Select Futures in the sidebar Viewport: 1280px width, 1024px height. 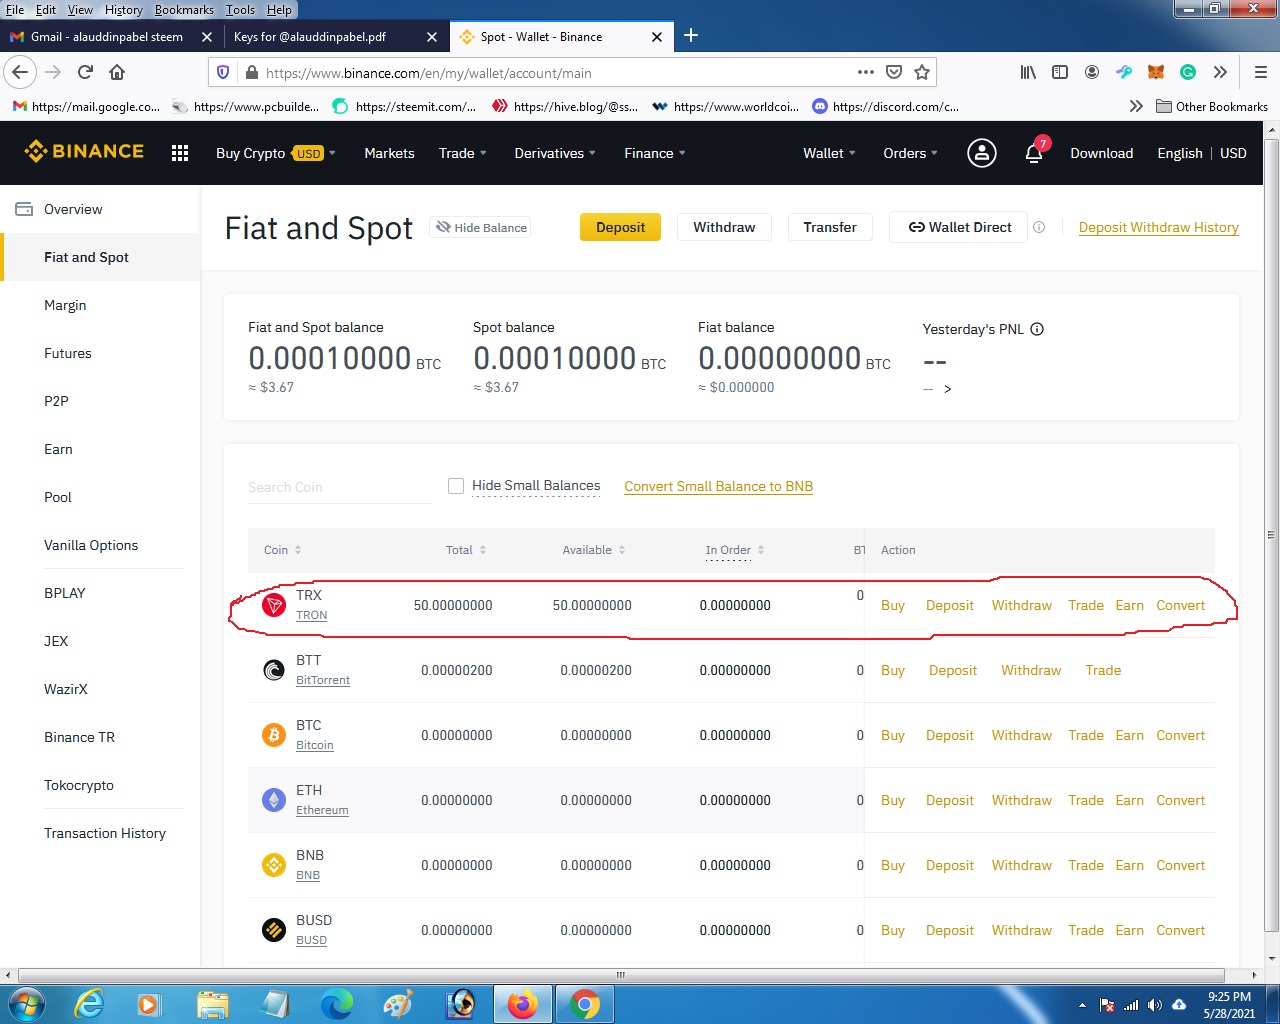(100, 353)
